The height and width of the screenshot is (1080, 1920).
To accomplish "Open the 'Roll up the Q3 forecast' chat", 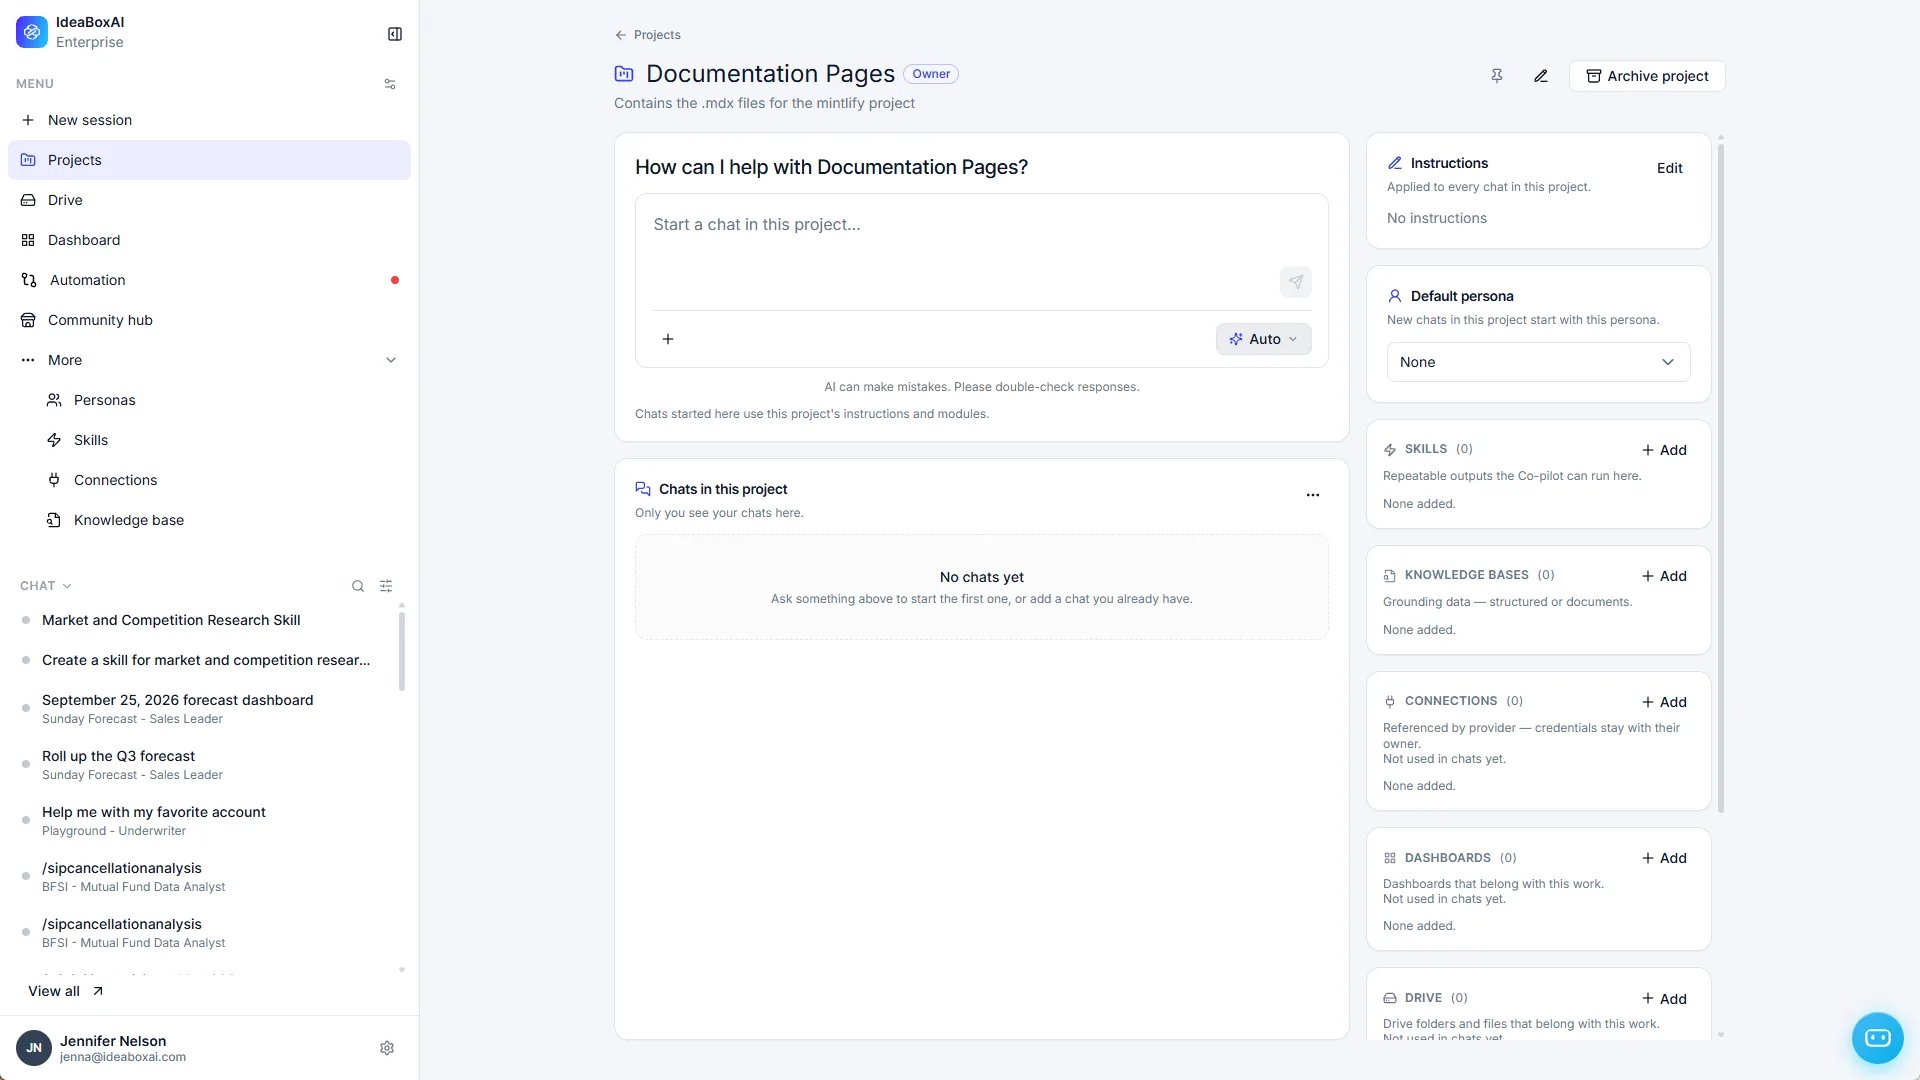I will point(200,765).
